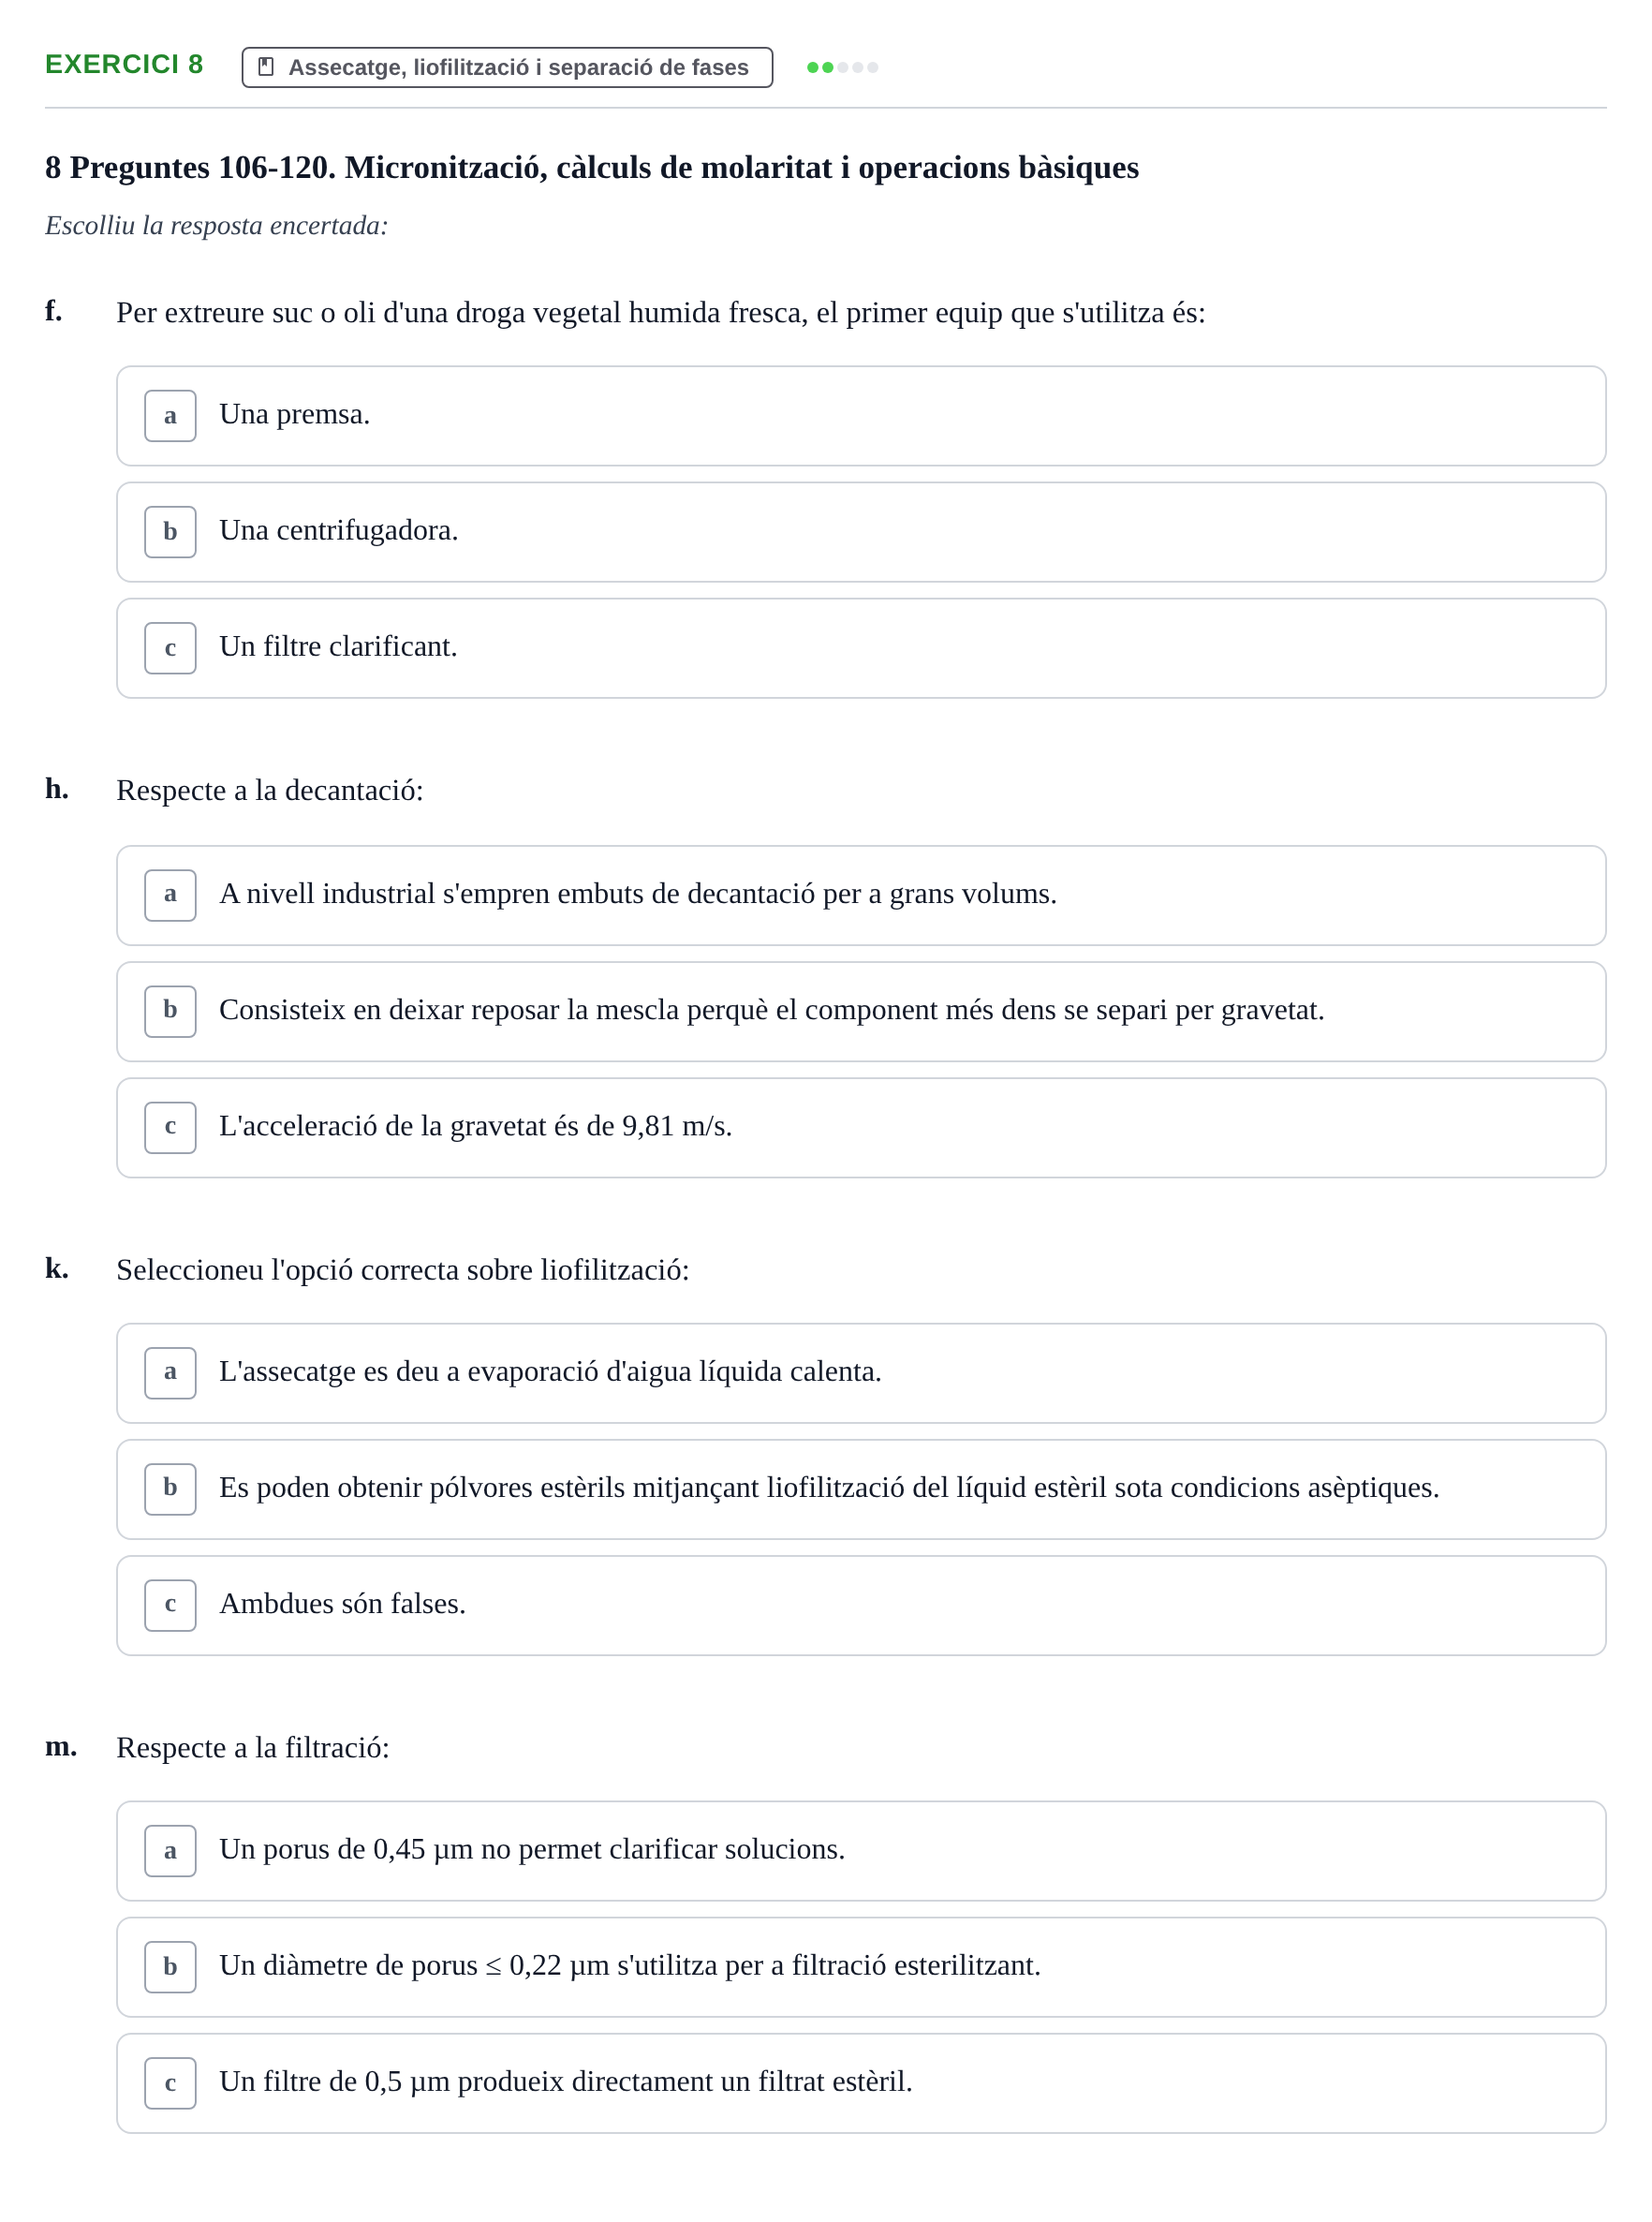Screen dimensions: 1652x2222
Task: Select liofilització option about evaporació d'aigua
Action: click(861, 1373)
